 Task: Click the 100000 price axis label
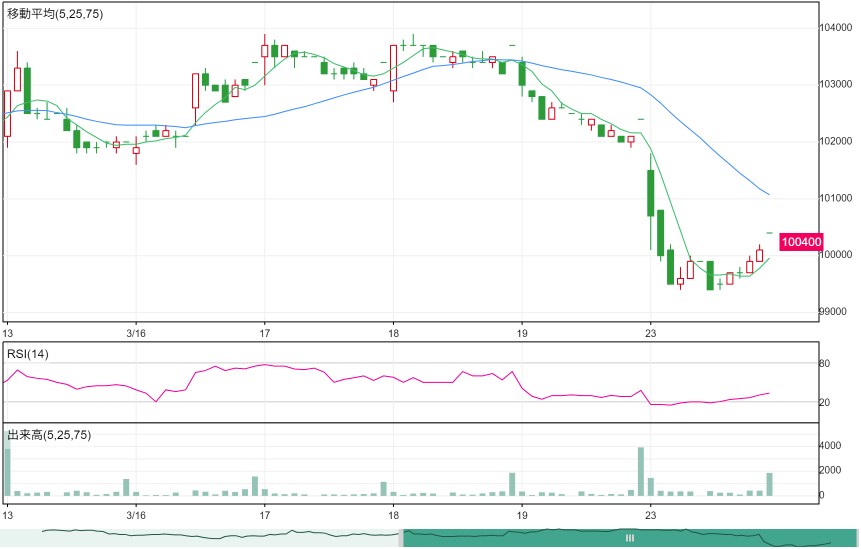(x=836, y=255)
